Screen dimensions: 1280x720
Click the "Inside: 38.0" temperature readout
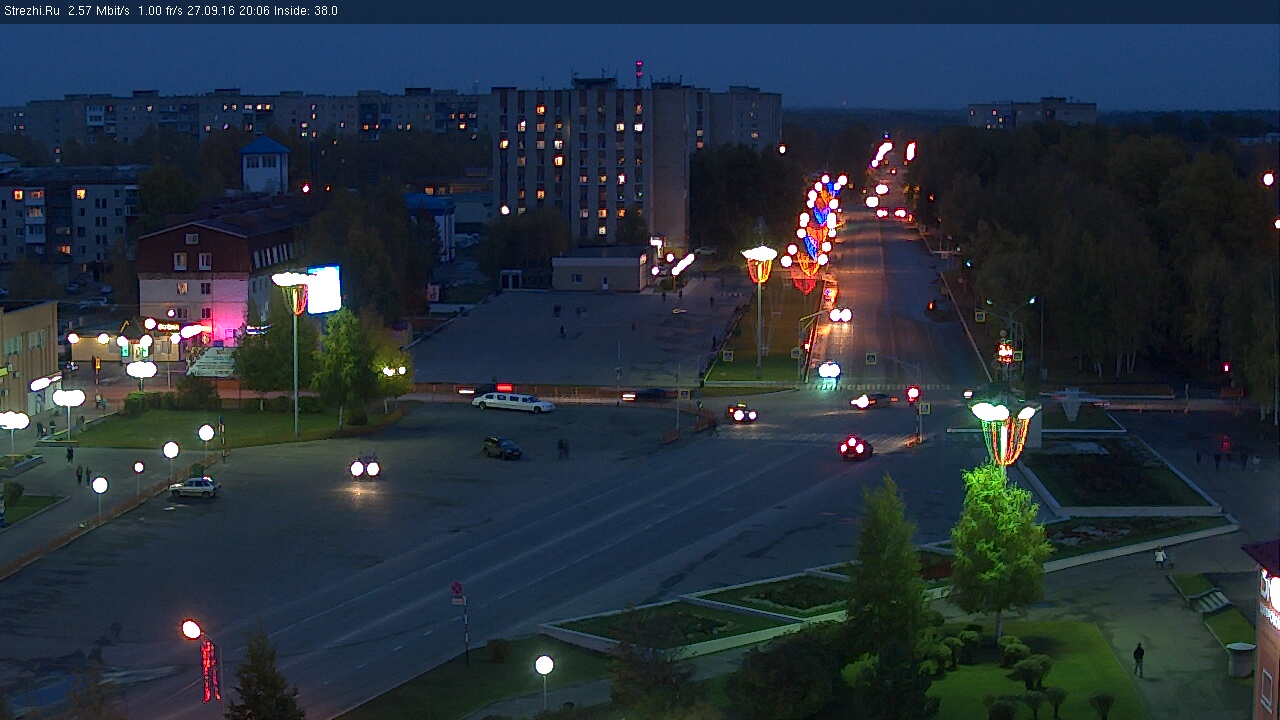pos(306,11)
